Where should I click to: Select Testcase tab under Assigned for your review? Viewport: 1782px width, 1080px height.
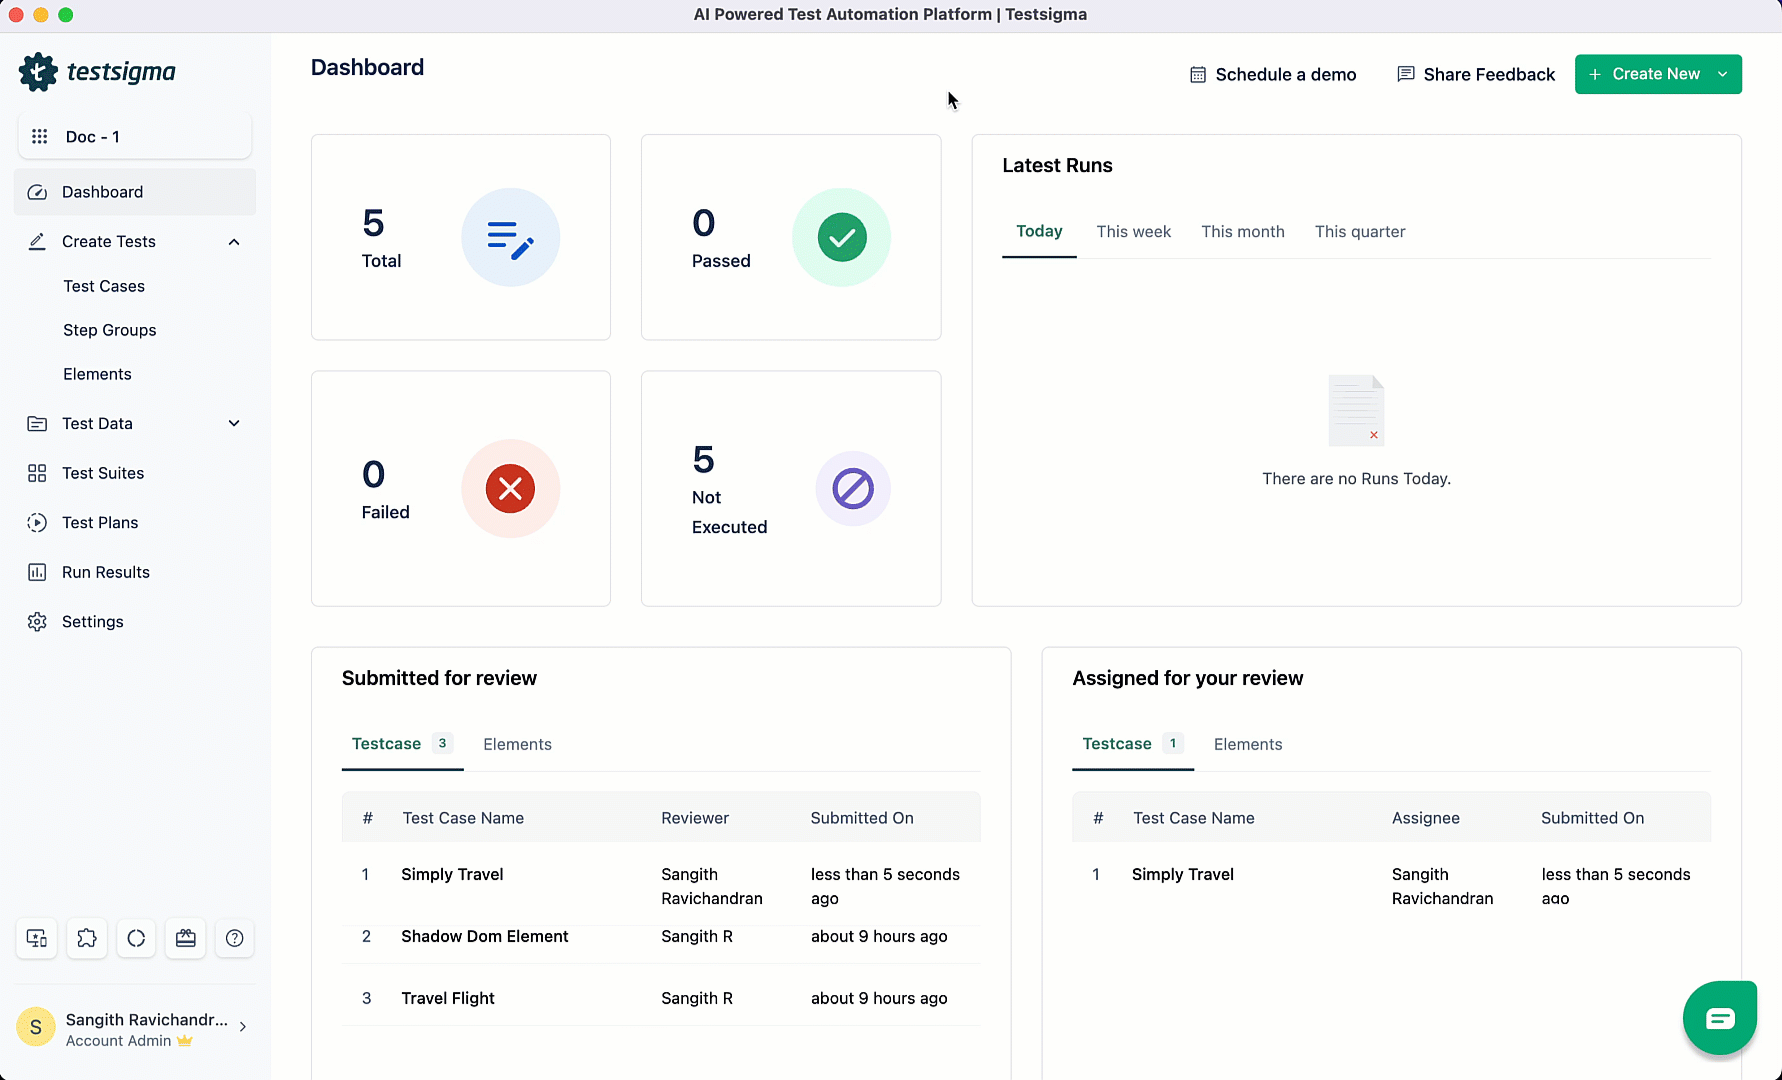click(1133, 743)
